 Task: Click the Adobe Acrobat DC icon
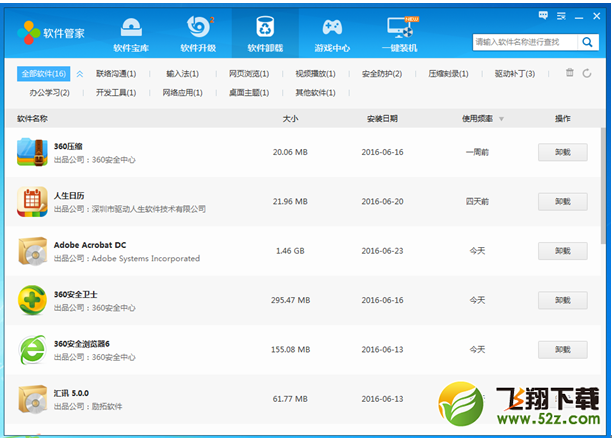(32, 251)
